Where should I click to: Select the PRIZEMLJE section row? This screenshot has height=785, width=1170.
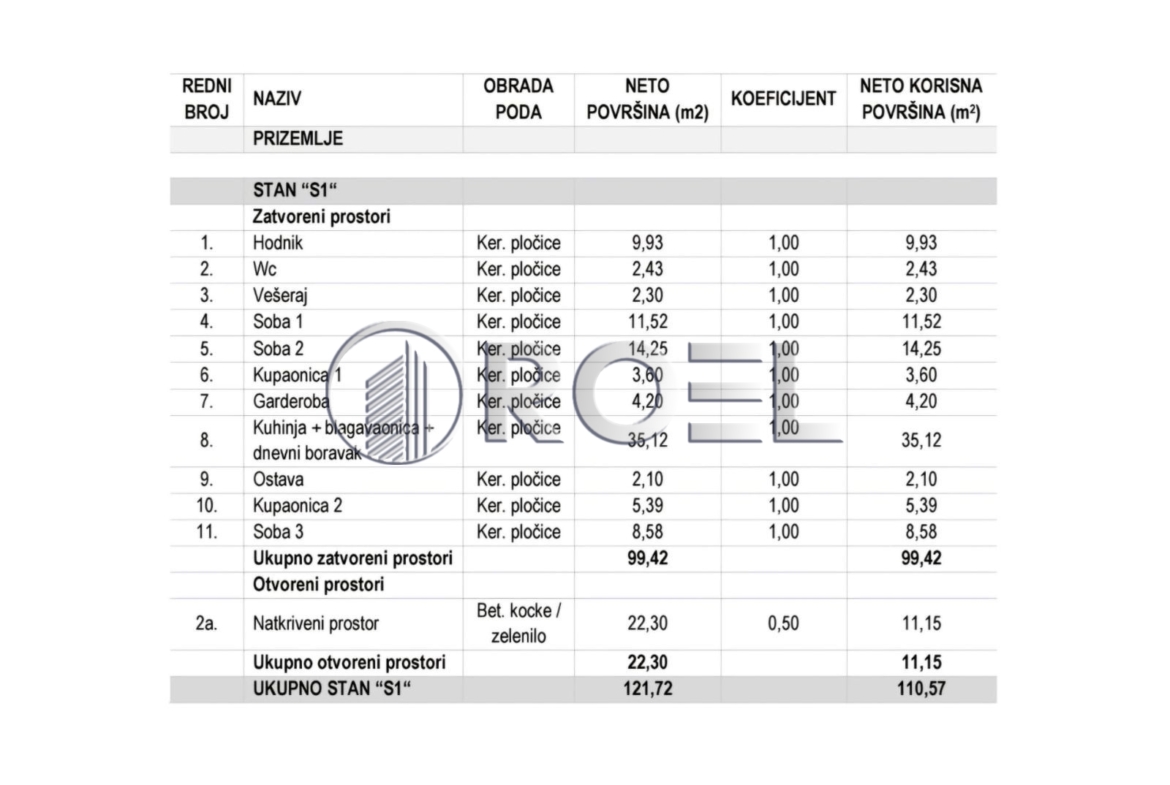583,139
